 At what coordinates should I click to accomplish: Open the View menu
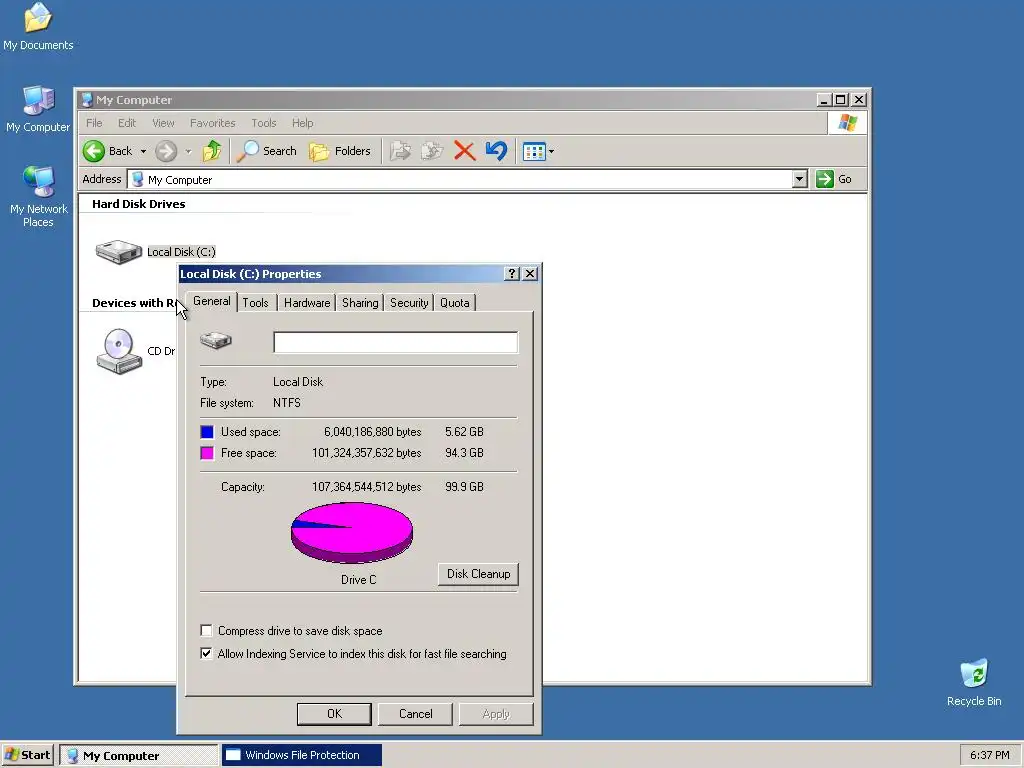pyautogui.click(x=163, y=123)
